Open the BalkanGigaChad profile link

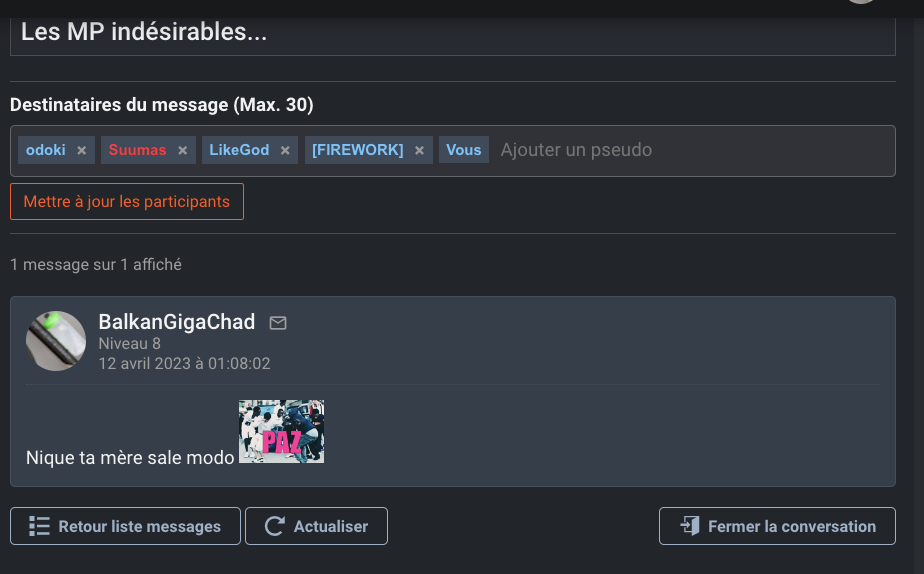click(x=177, y=322)
